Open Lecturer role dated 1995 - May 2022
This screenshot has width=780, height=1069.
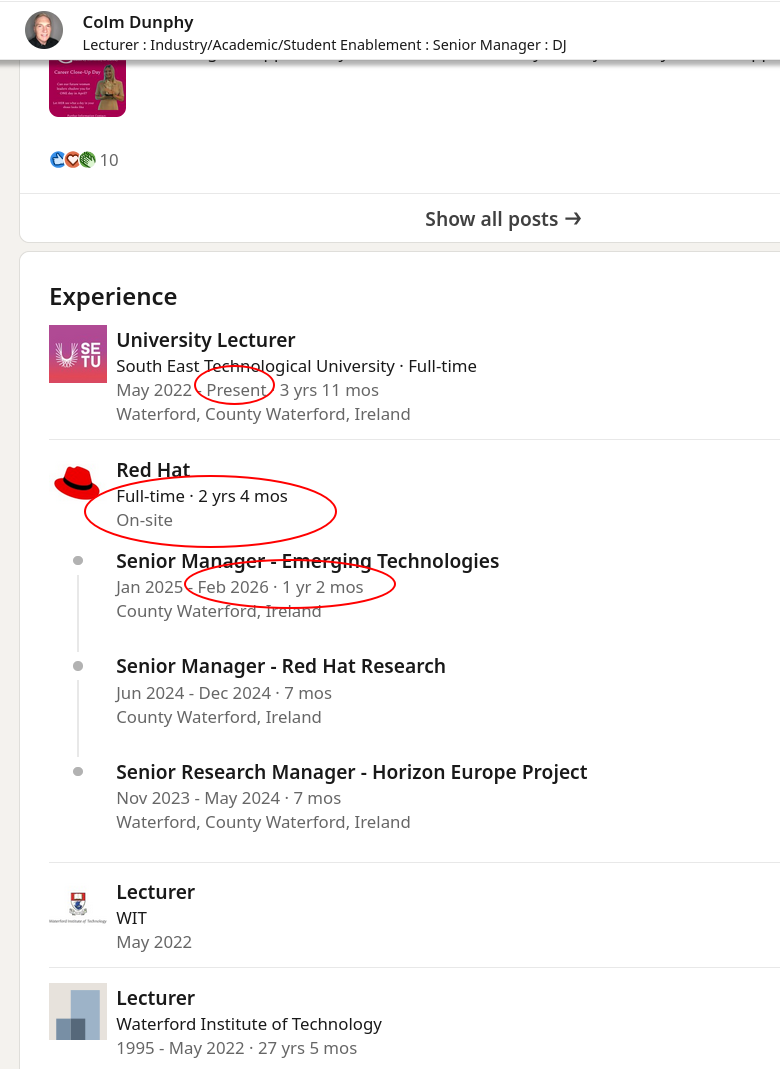click(x=156, y=998)
